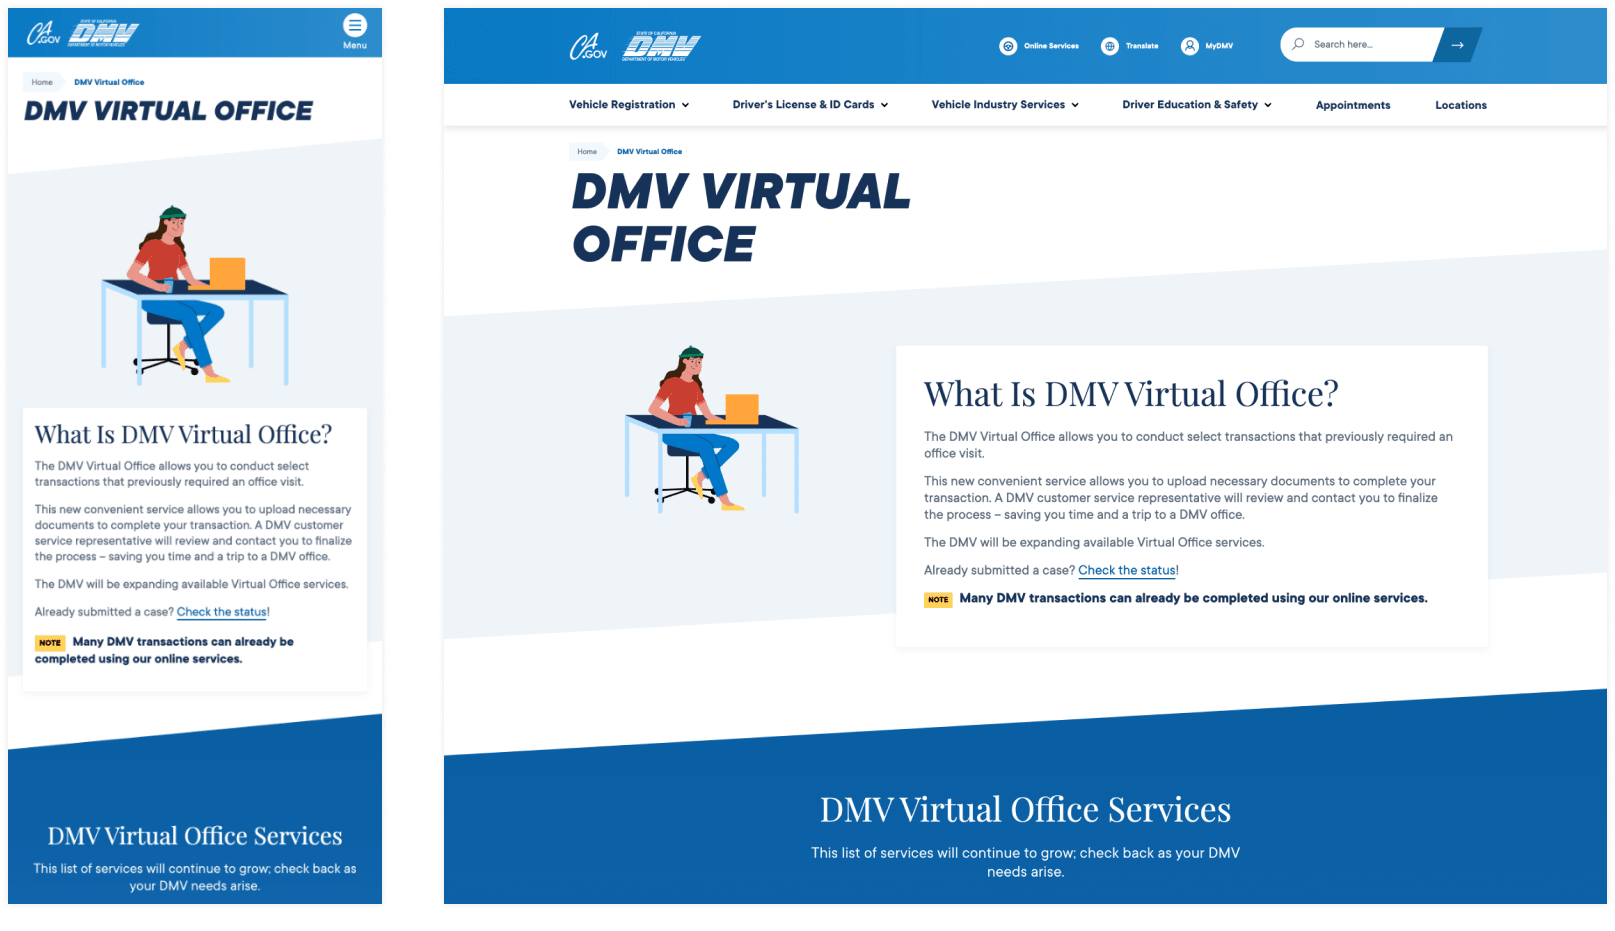Open the MyDMV user icon

click(x=1189, y=46)
